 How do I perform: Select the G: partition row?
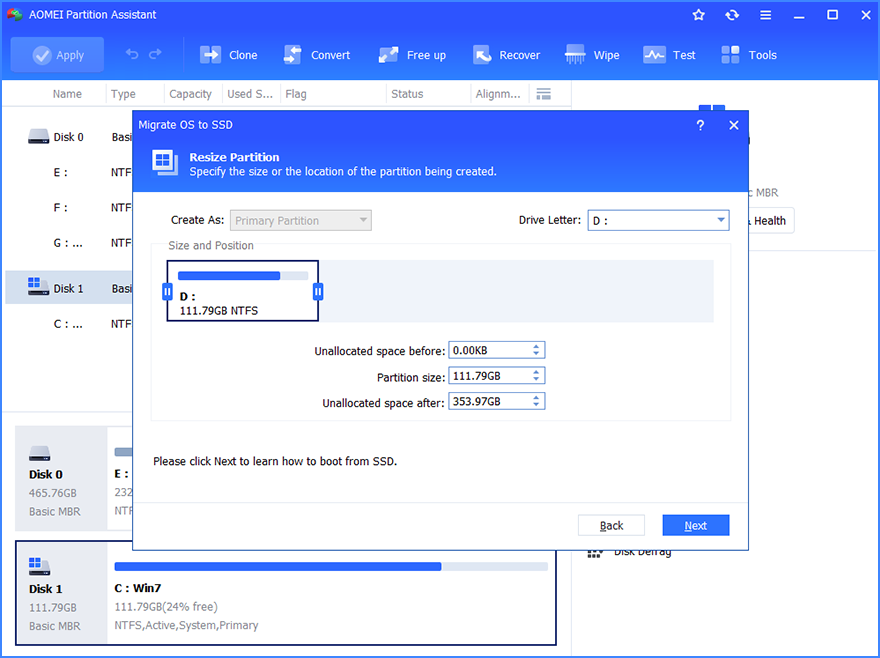(68, 243)
